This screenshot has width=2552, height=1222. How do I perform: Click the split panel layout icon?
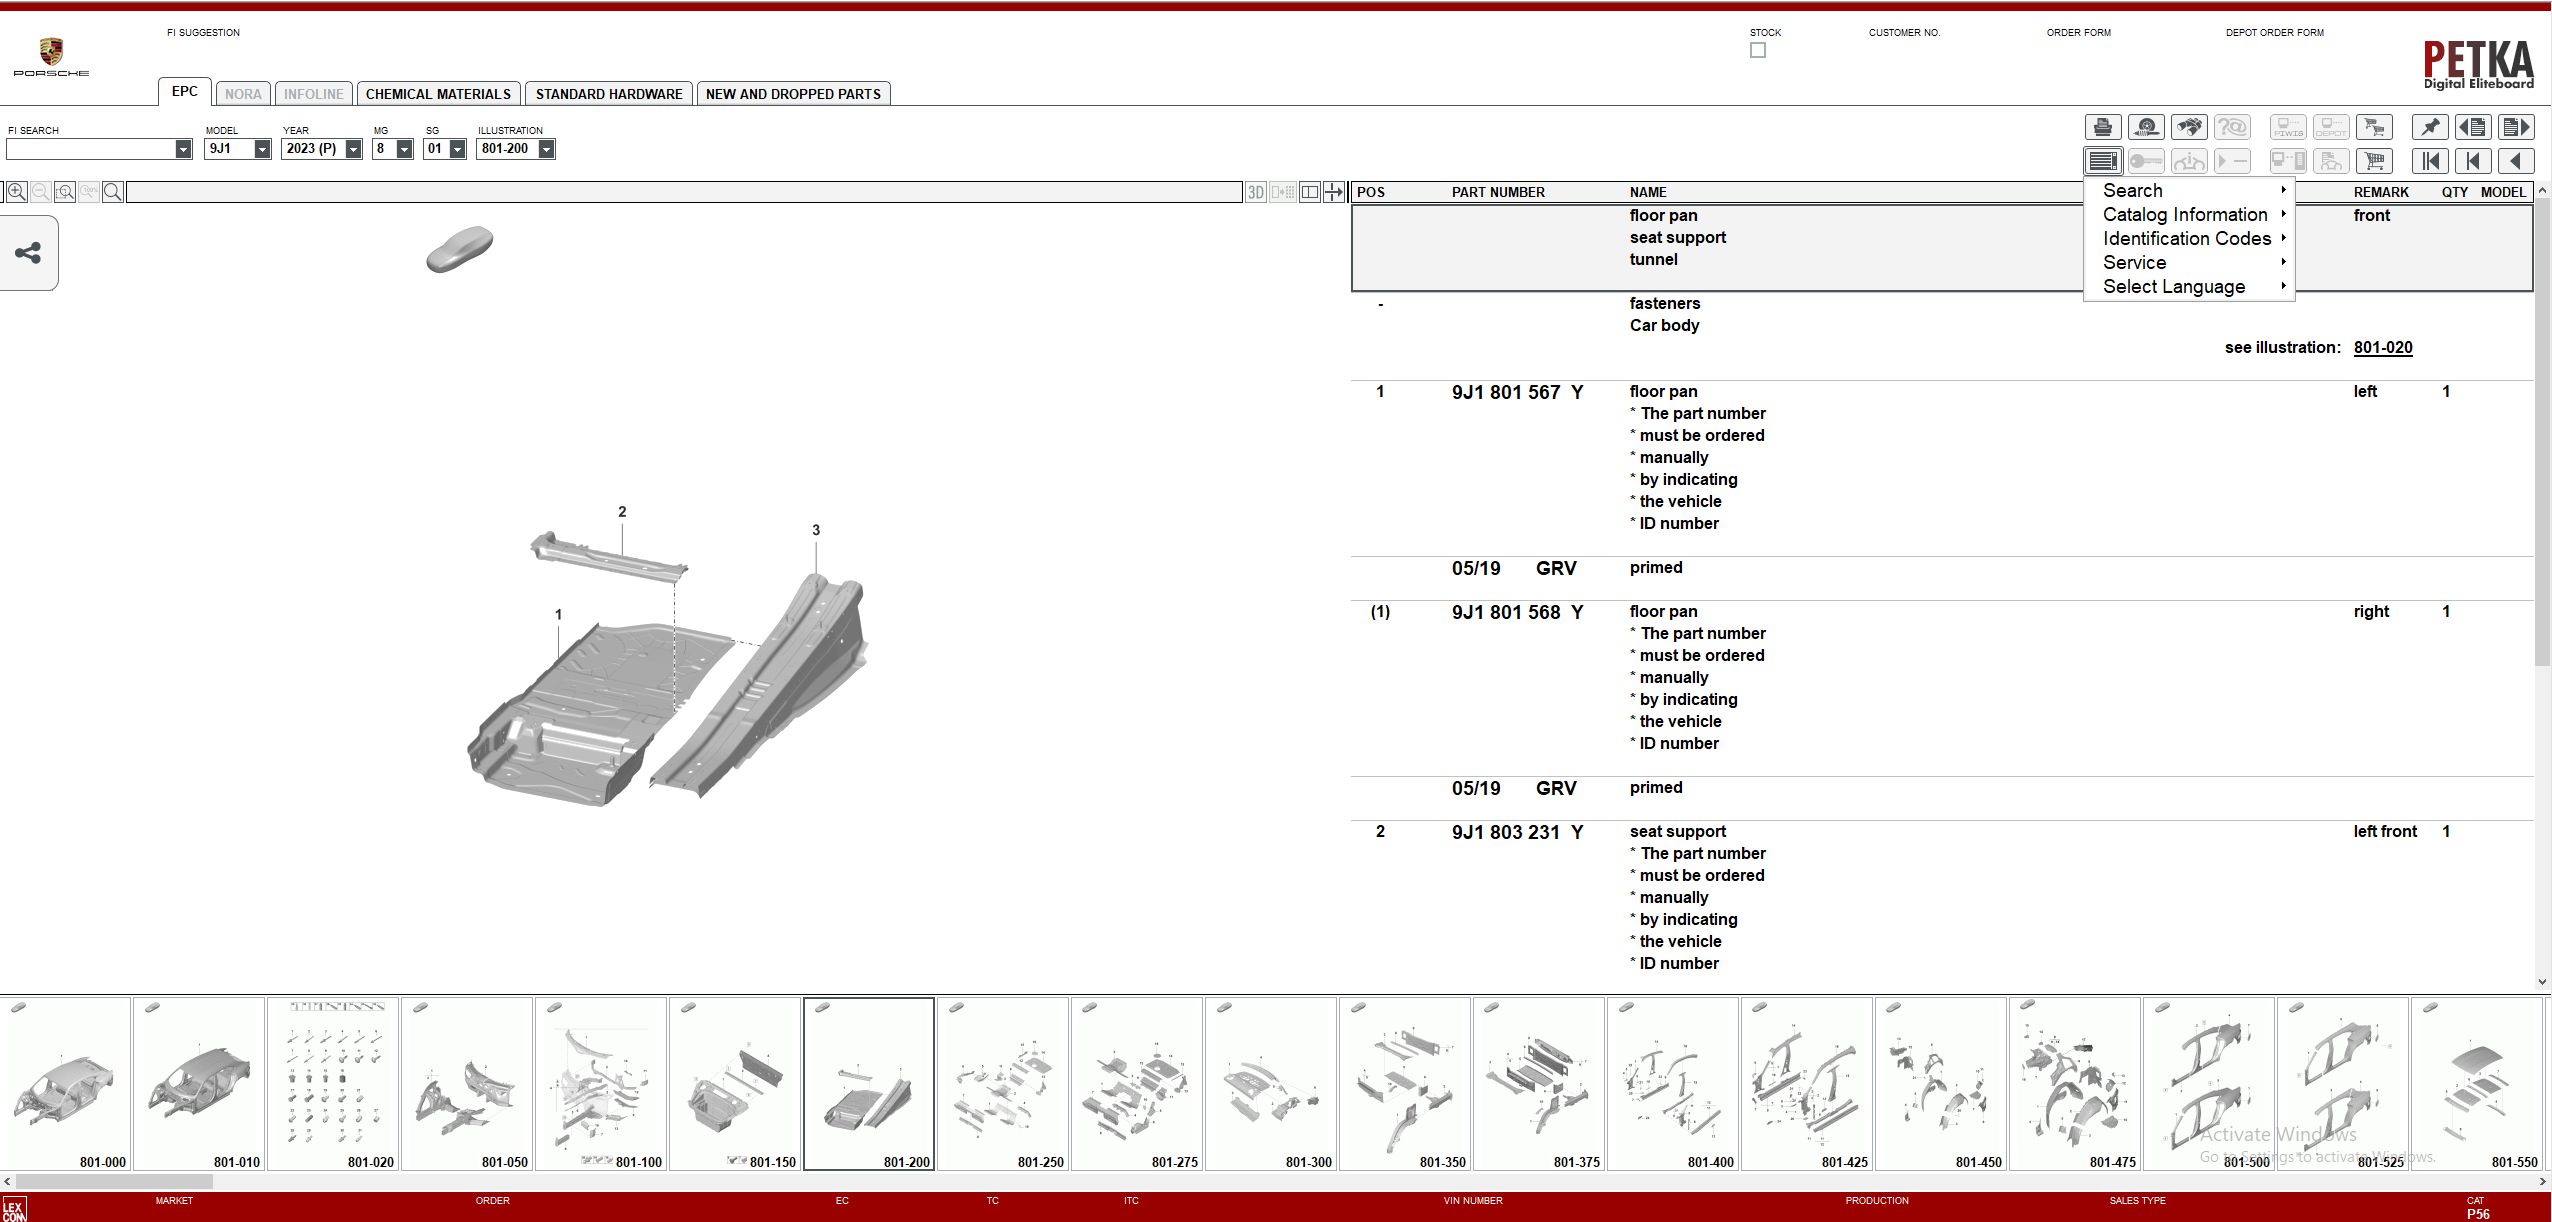click(x=1310, y=192)
